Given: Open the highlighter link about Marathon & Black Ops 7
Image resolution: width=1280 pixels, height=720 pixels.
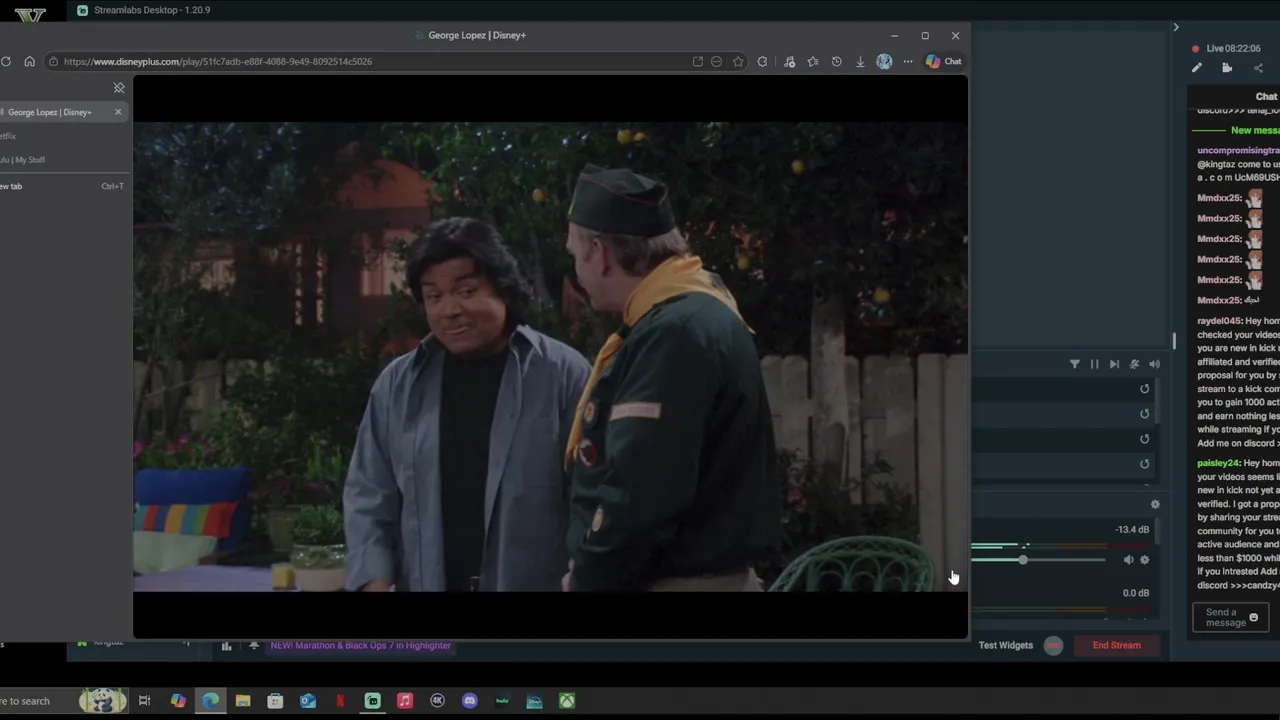Looking at the screenshot, I should 361,646.
